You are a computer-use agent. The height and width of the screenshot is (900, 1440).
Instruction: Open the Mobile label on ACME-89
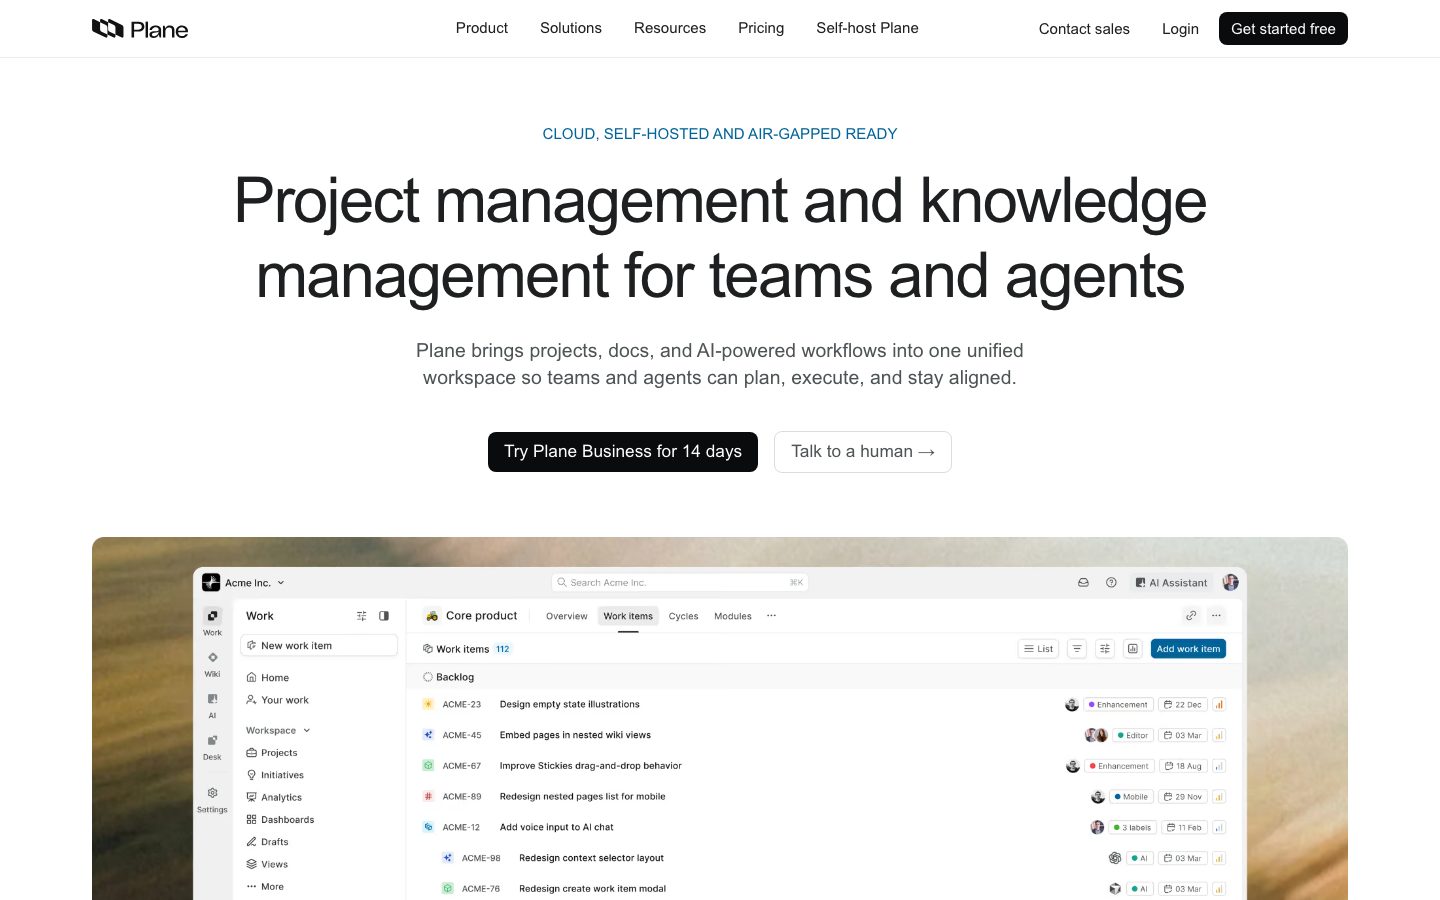point(1131,797)
